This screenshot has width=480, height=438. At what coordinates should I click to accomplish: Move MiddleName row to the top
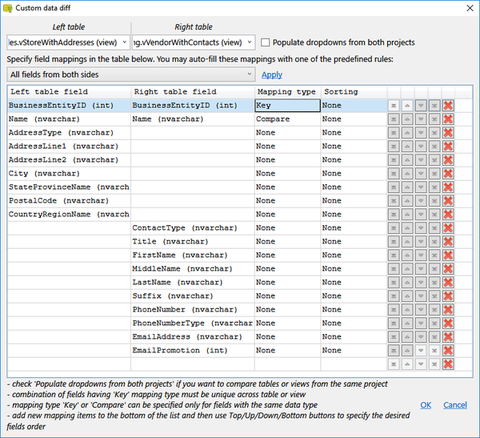tap(393, 269)
